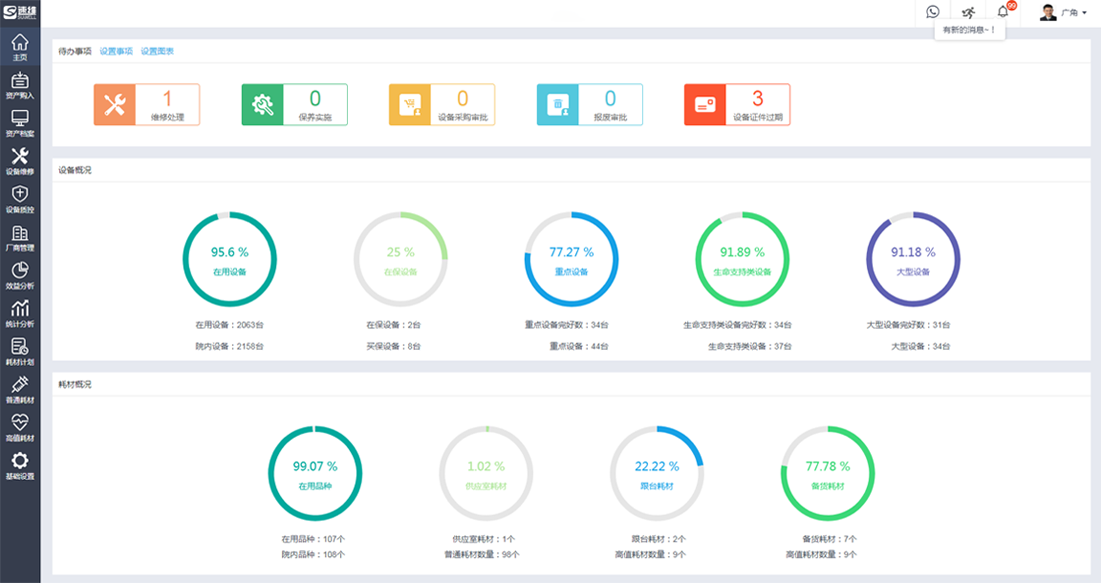Expand the 广角 user account dropdown
Viewport: 1101px width, 583px height.
tap(1064, 13)
